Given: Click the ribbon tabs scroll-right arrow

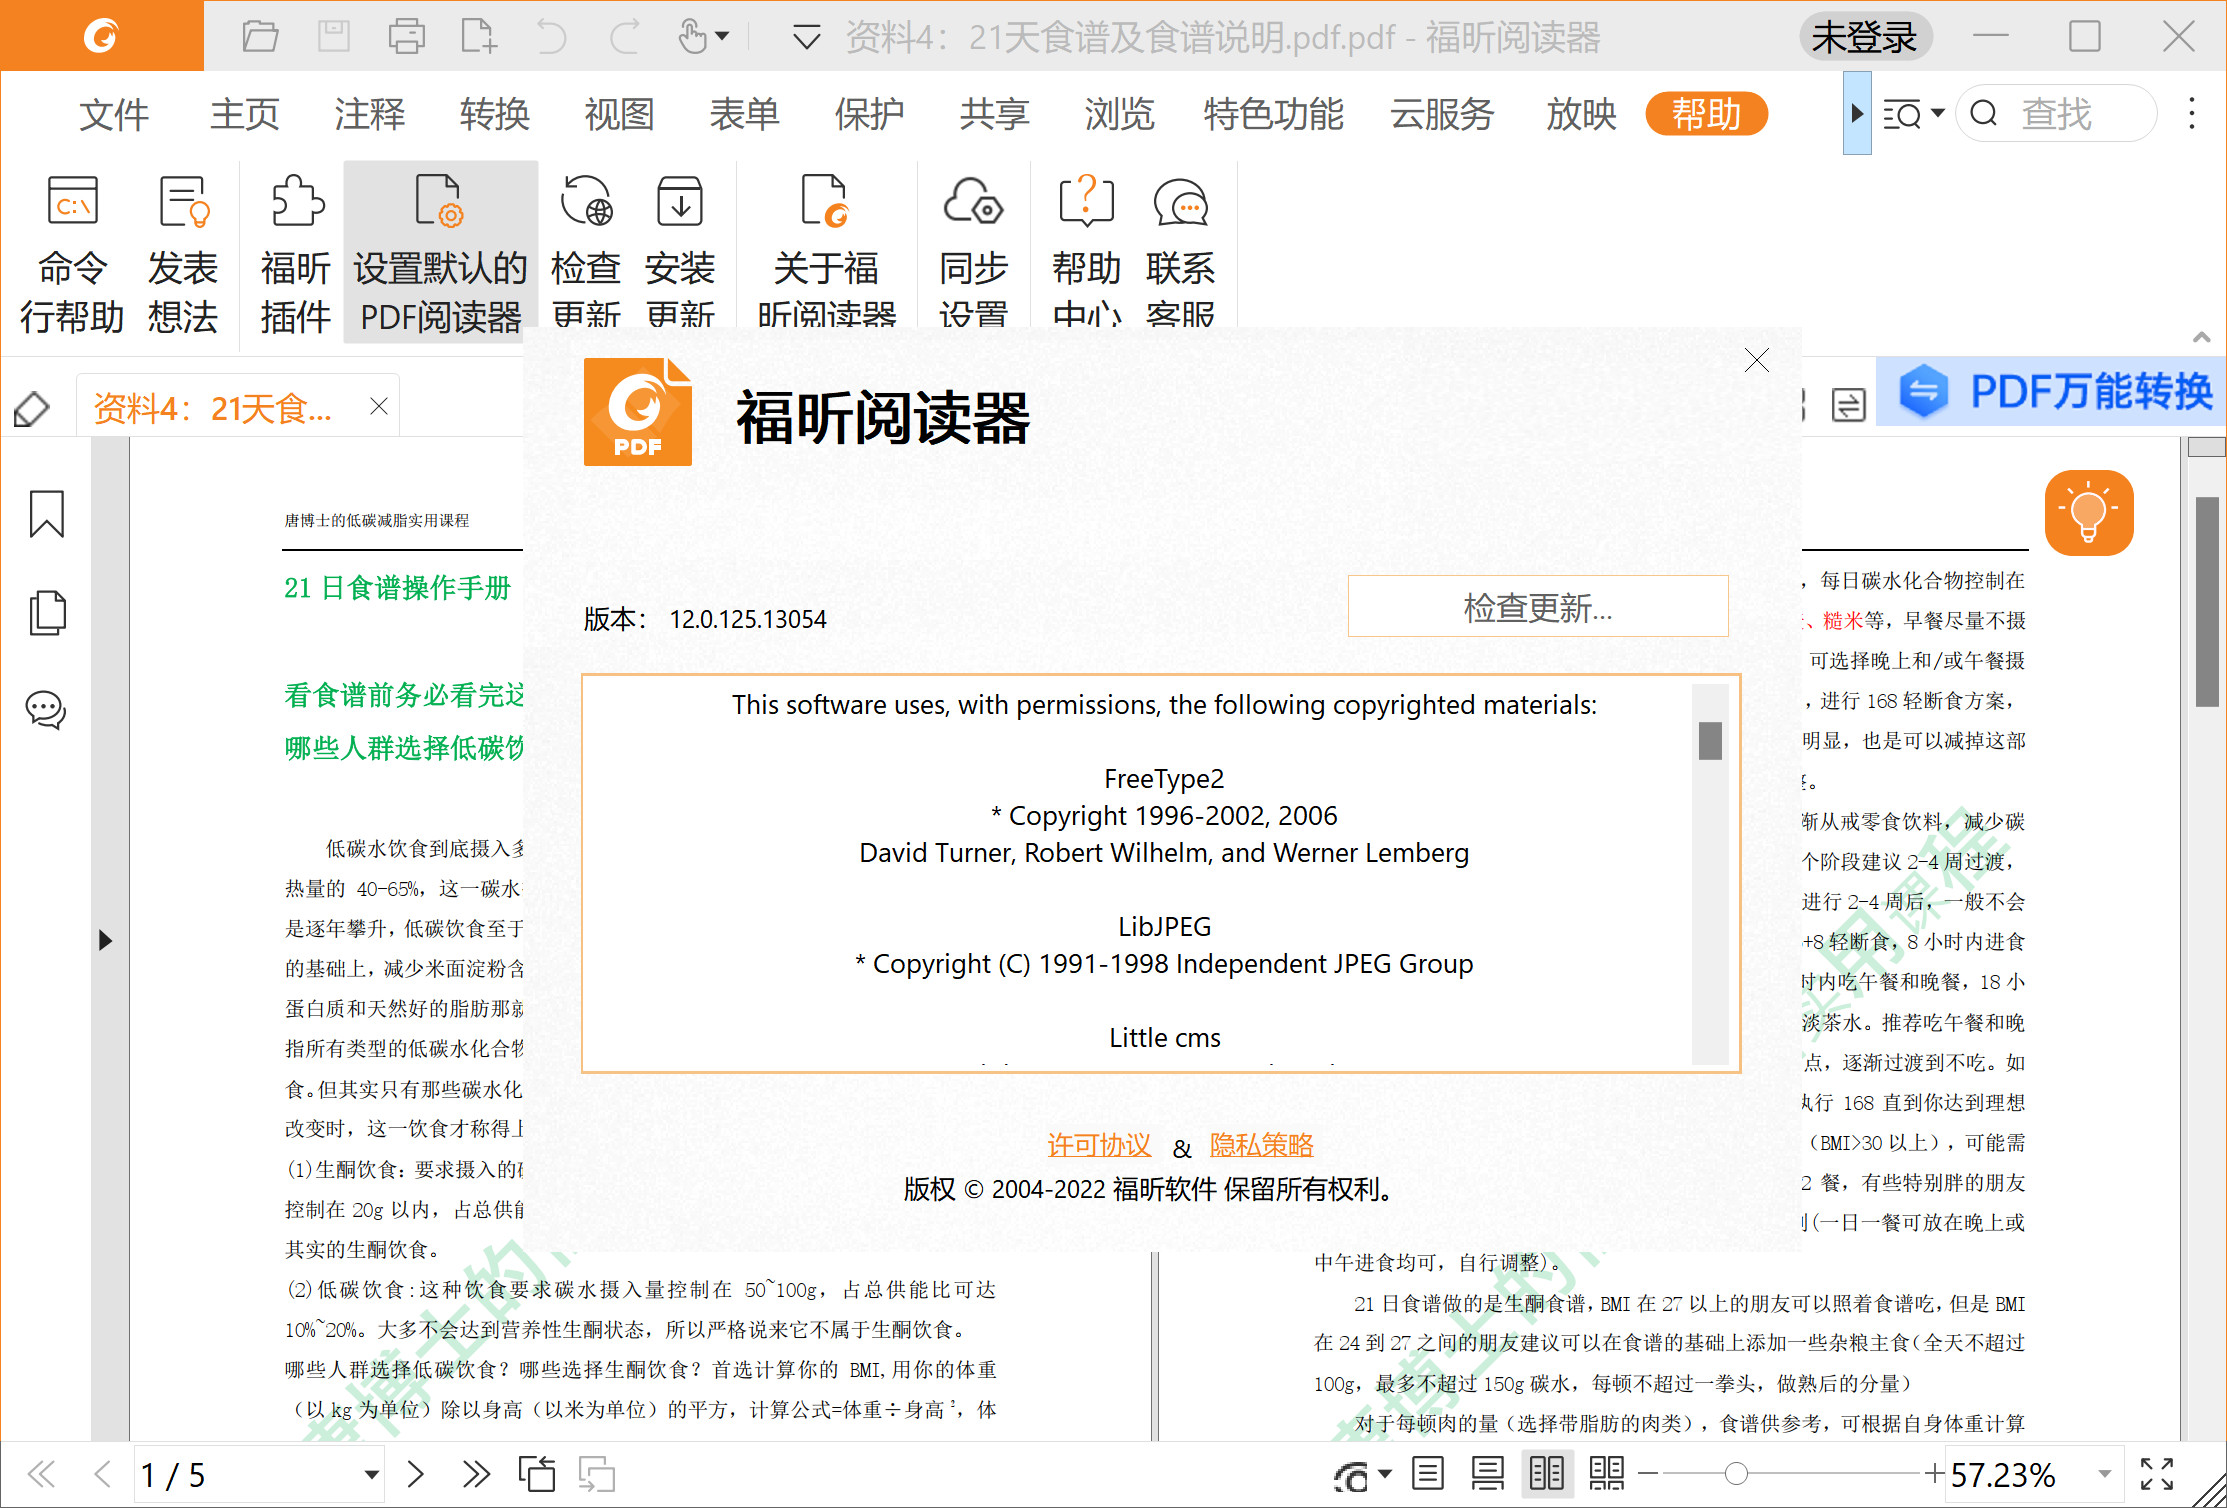Looking at the screenshot, I should [1857, 113].
